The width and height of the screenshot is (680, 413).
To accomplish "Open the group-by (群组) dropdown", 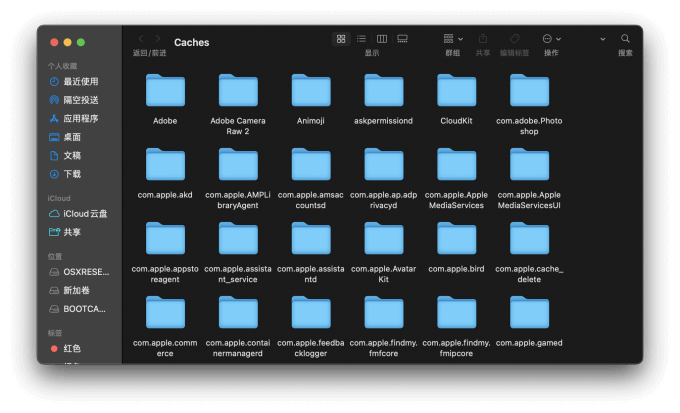I will click(453, 39).
